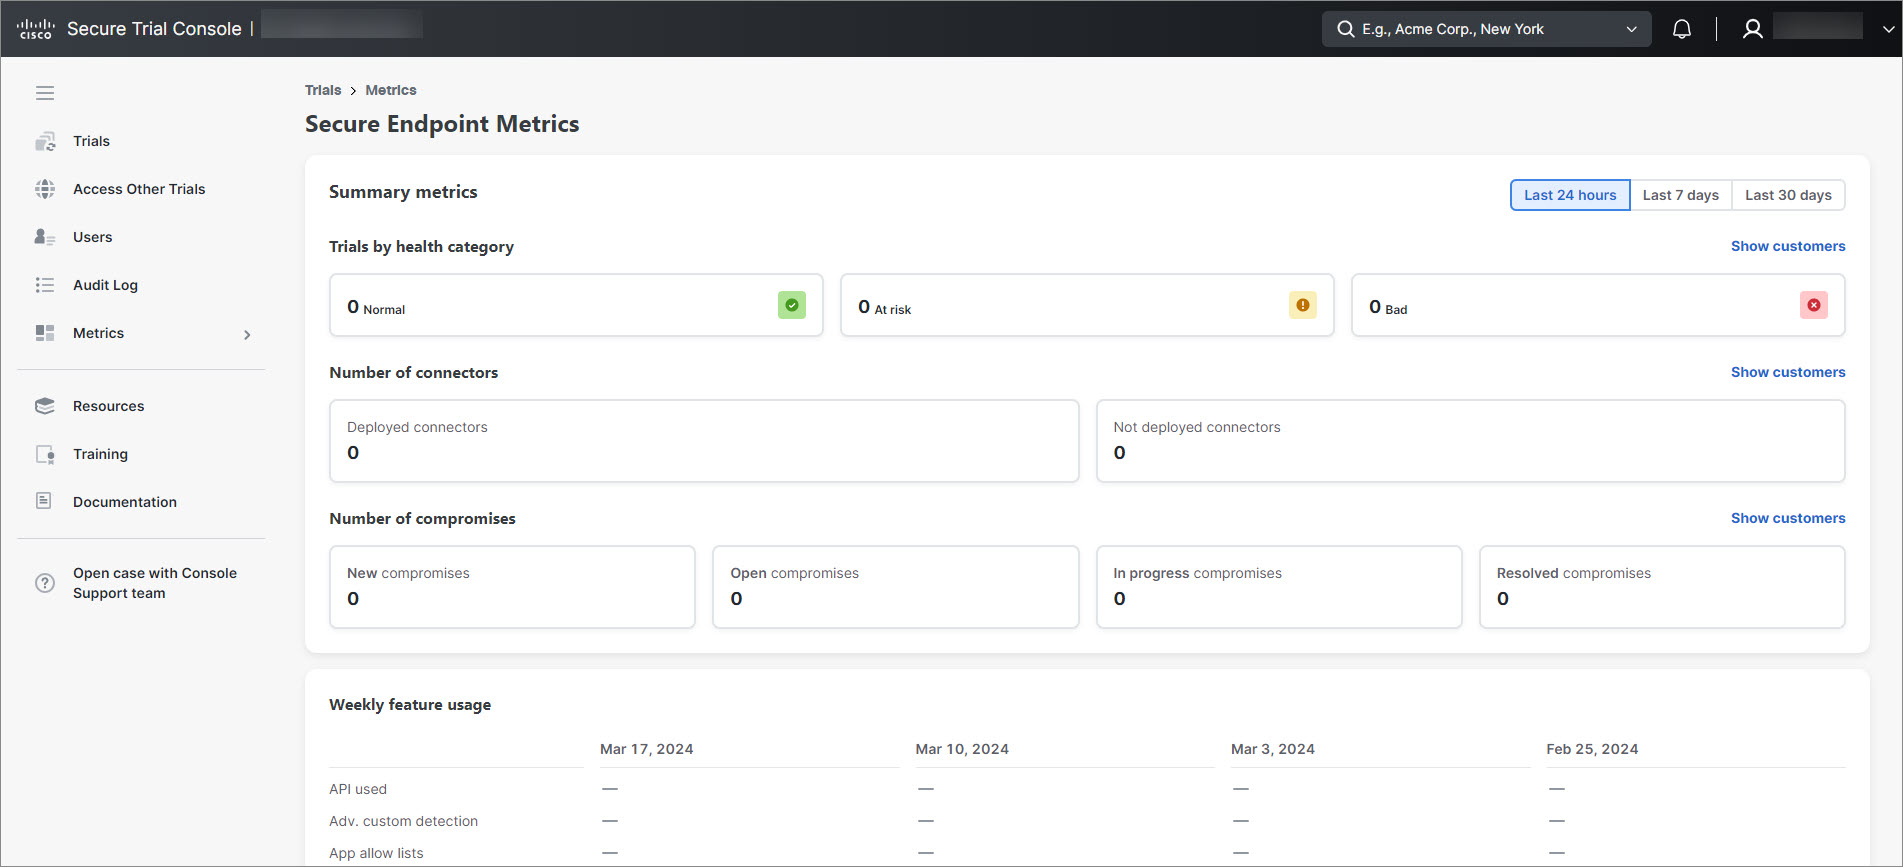Open the customer search dropdown arrow
The image size is (1903, 867).
pos(1632,29)
